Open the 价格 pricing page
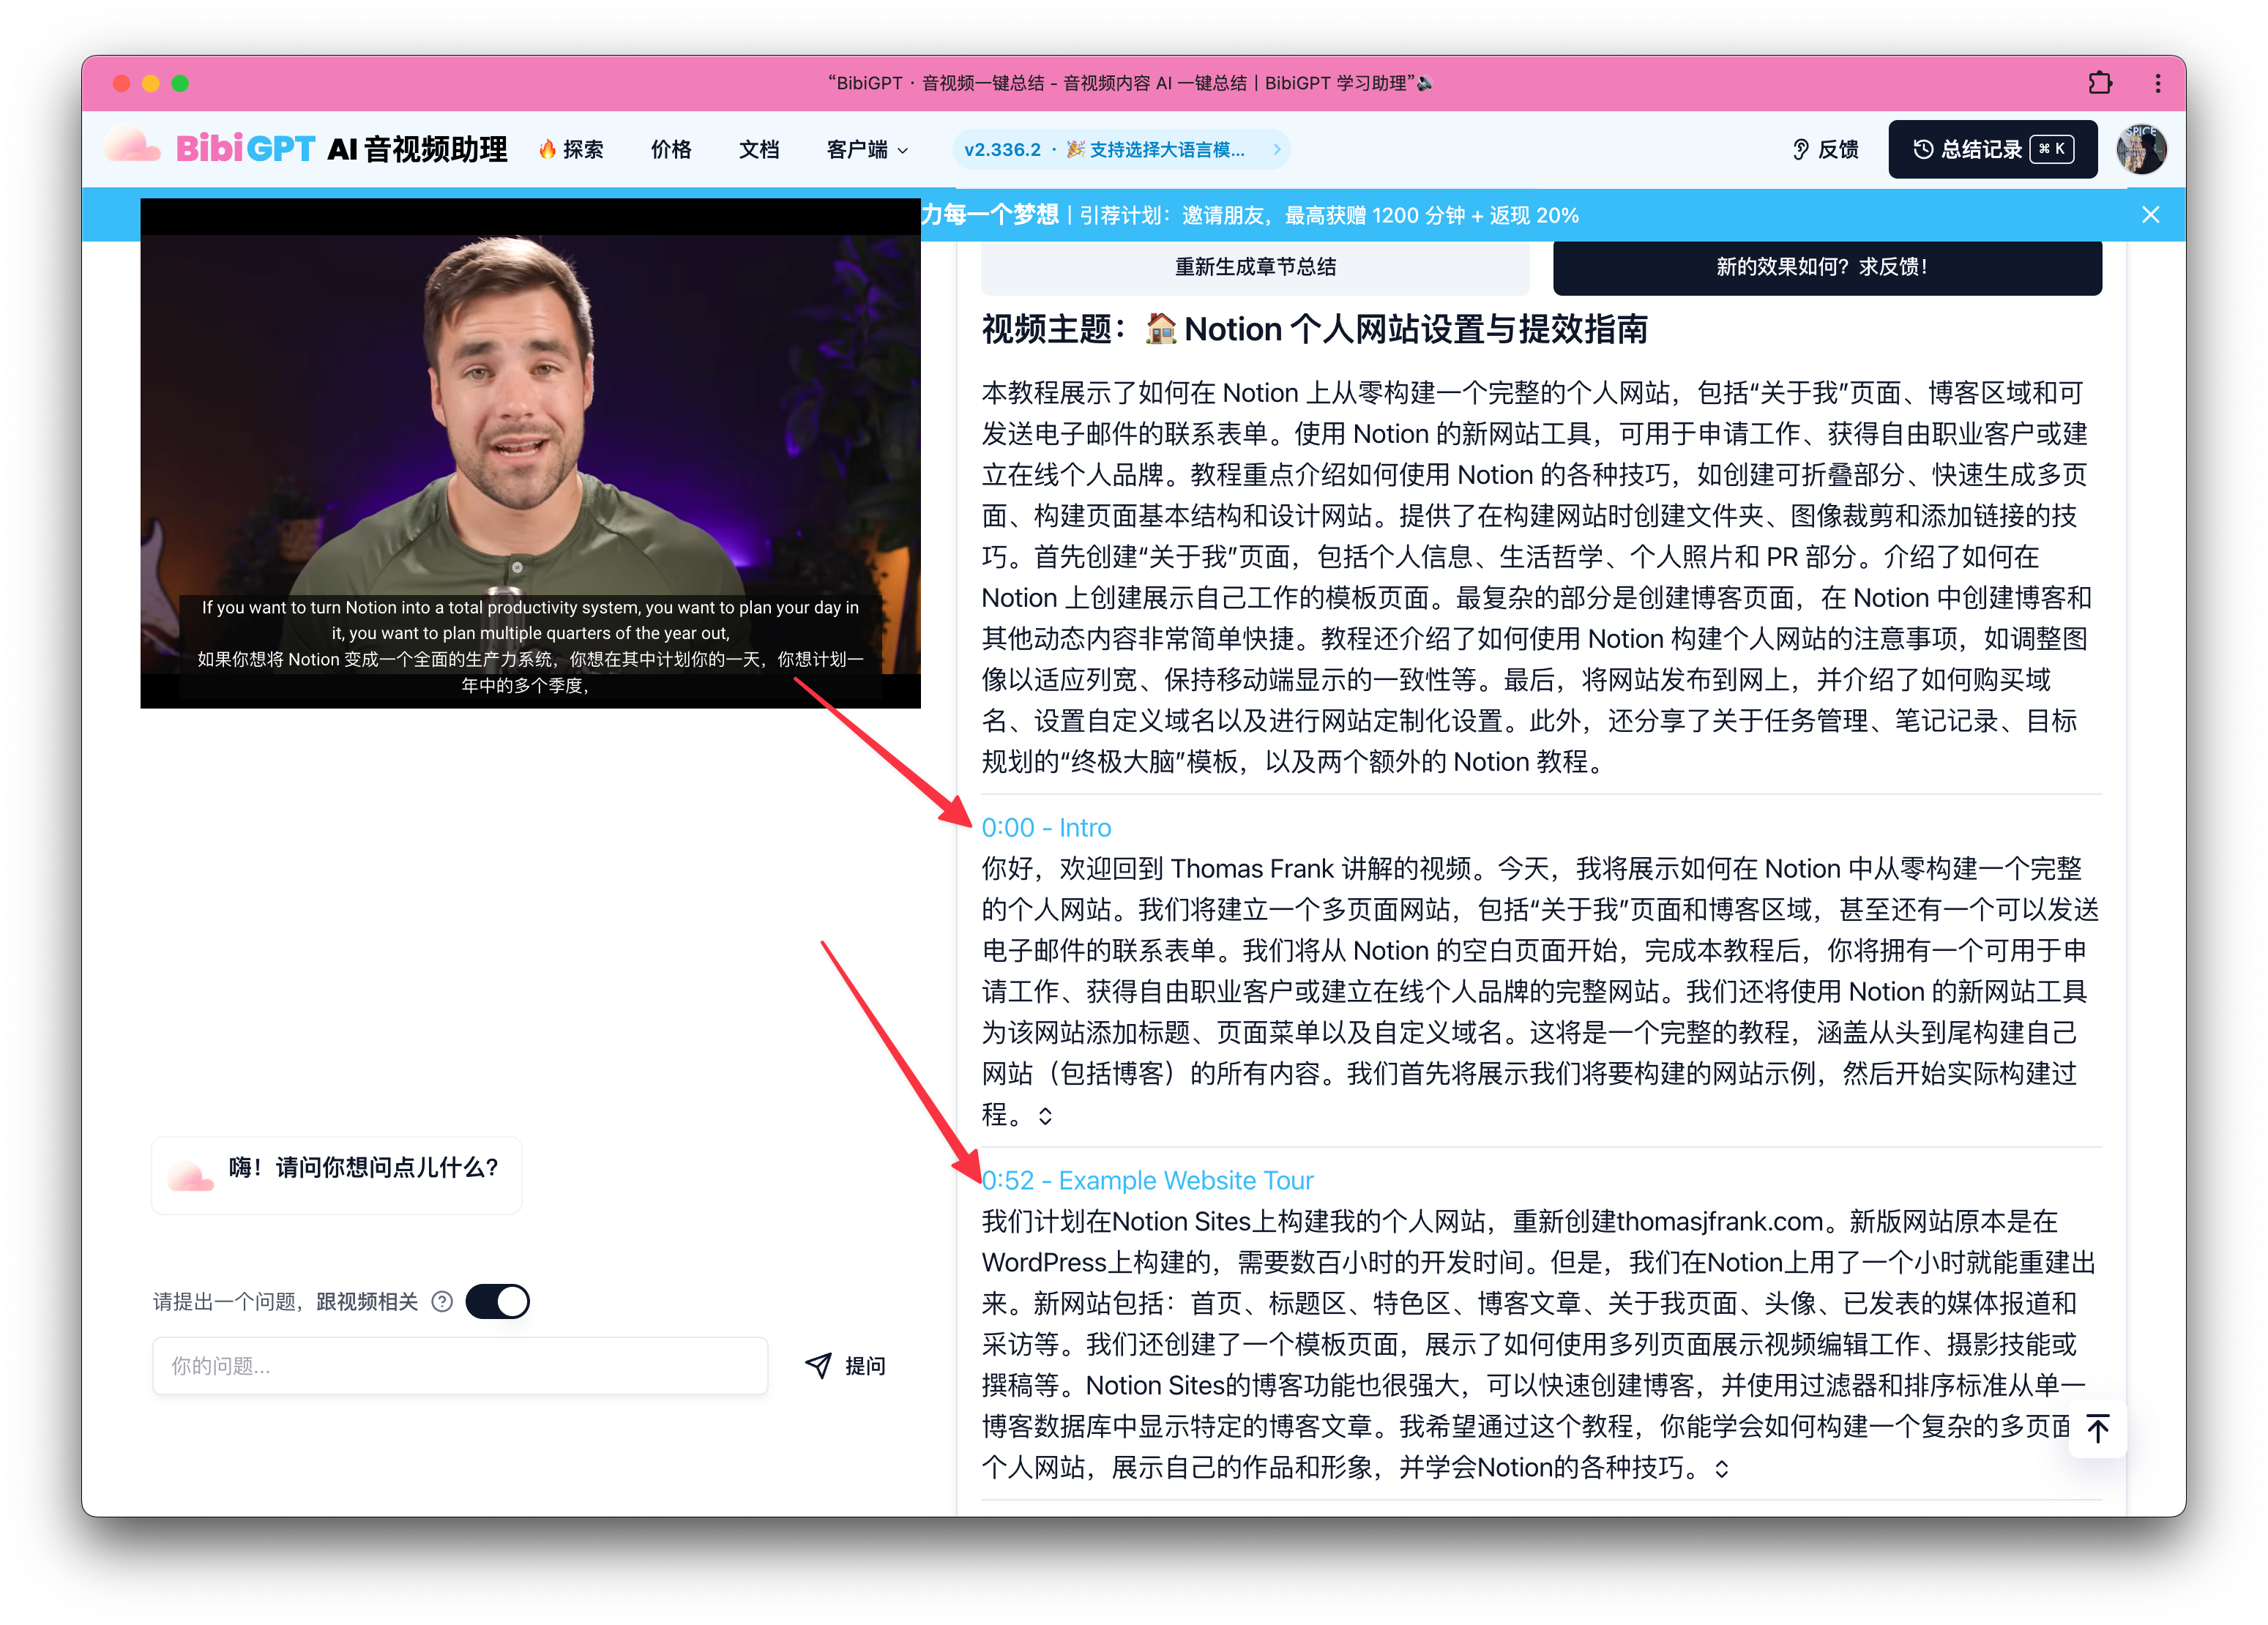The width and height of the screenshot is (2268, 1625). coord(671,149)
